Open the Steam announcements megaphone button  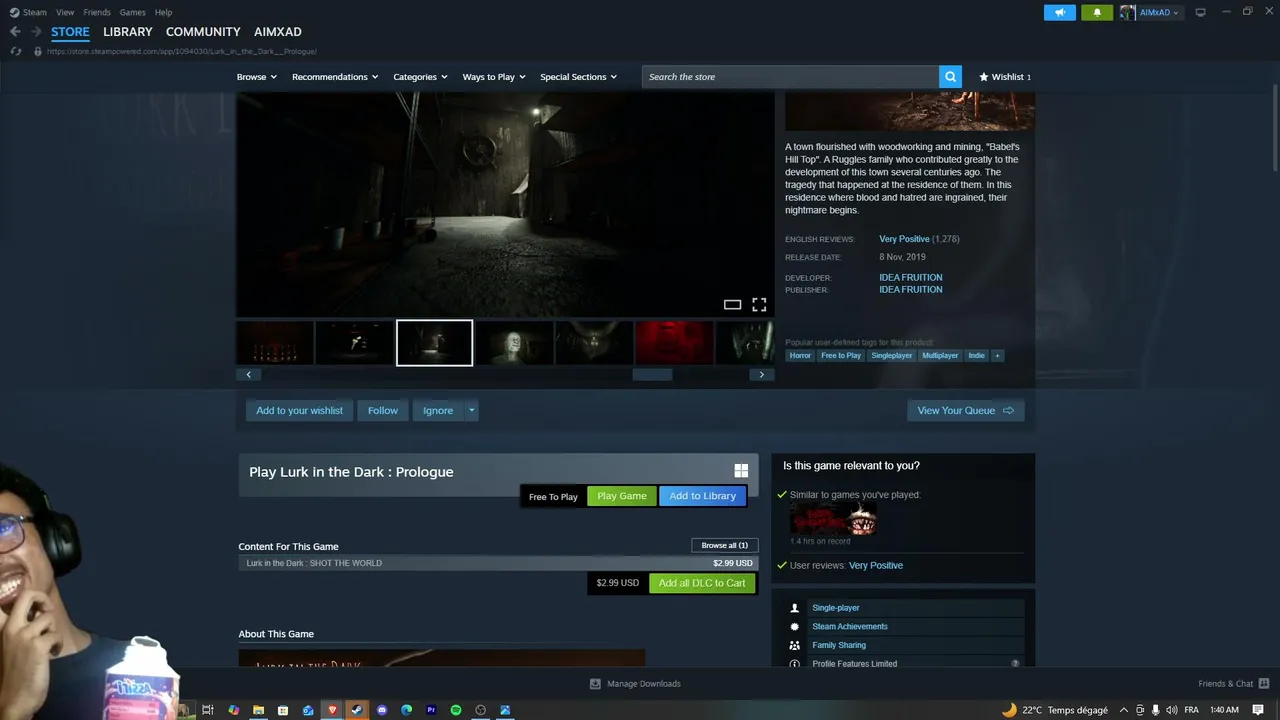click(x=1060, y=12)
